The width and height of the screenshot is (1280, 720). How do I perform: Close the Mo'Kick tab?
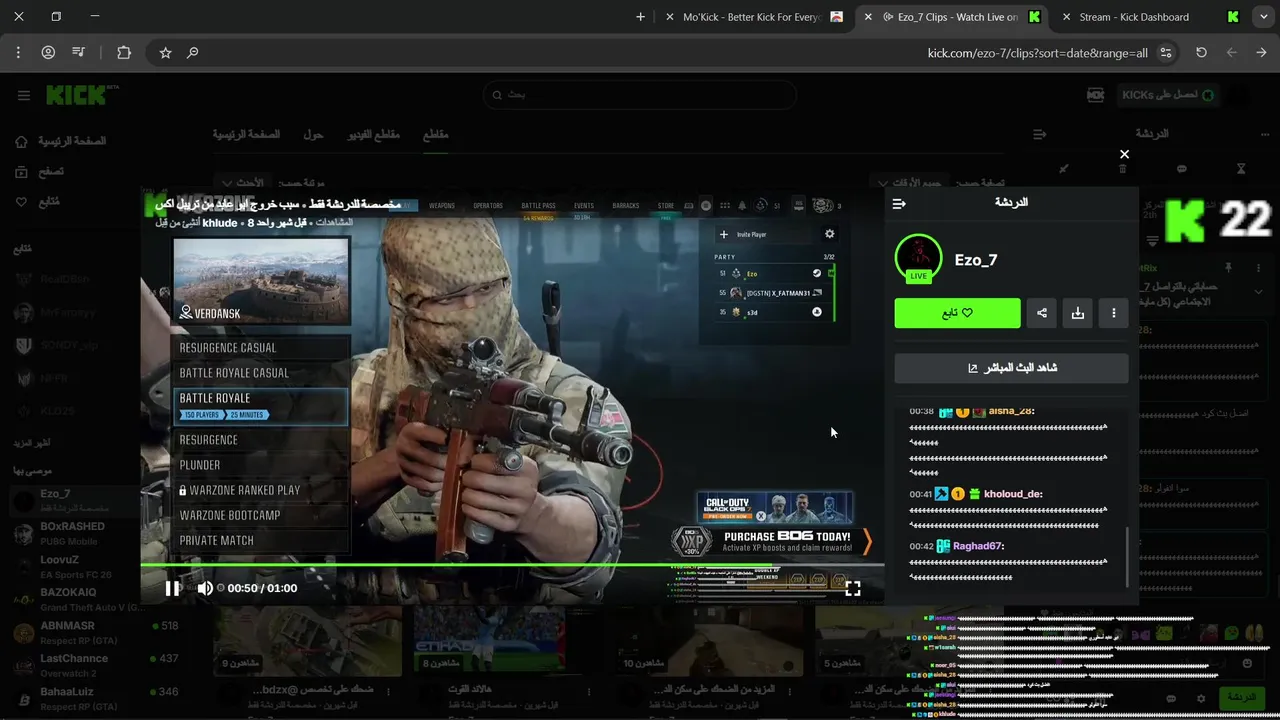point(668,17)
